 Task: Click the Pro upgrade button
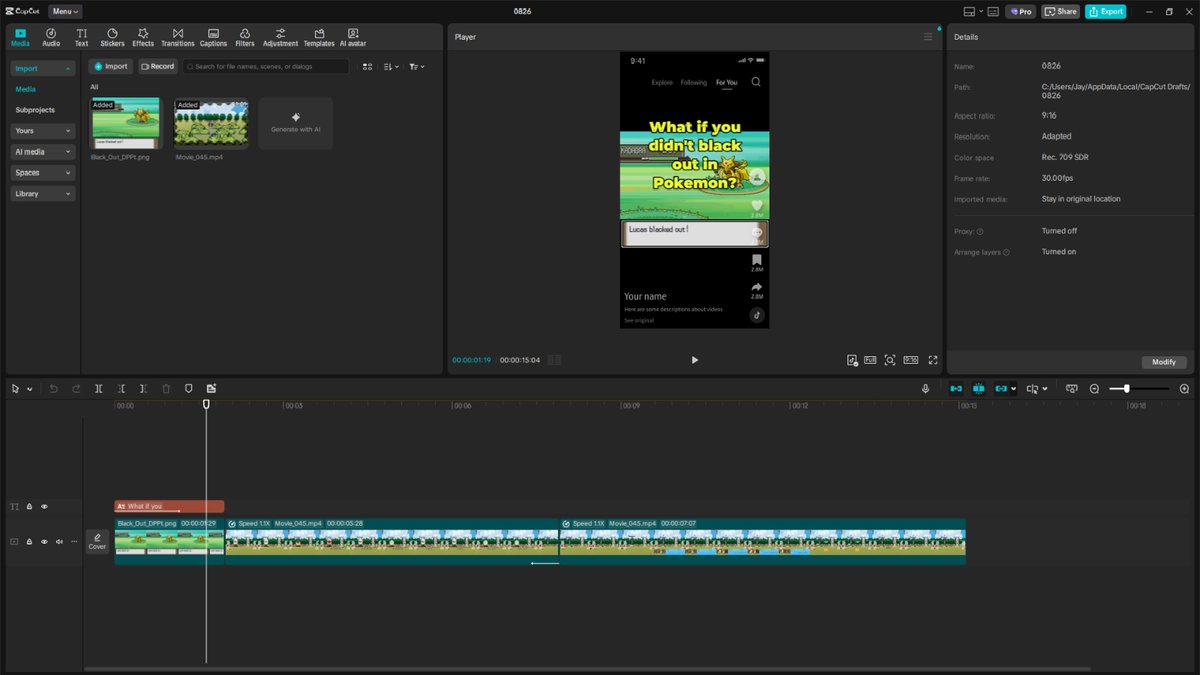(x=1021, y=11)
